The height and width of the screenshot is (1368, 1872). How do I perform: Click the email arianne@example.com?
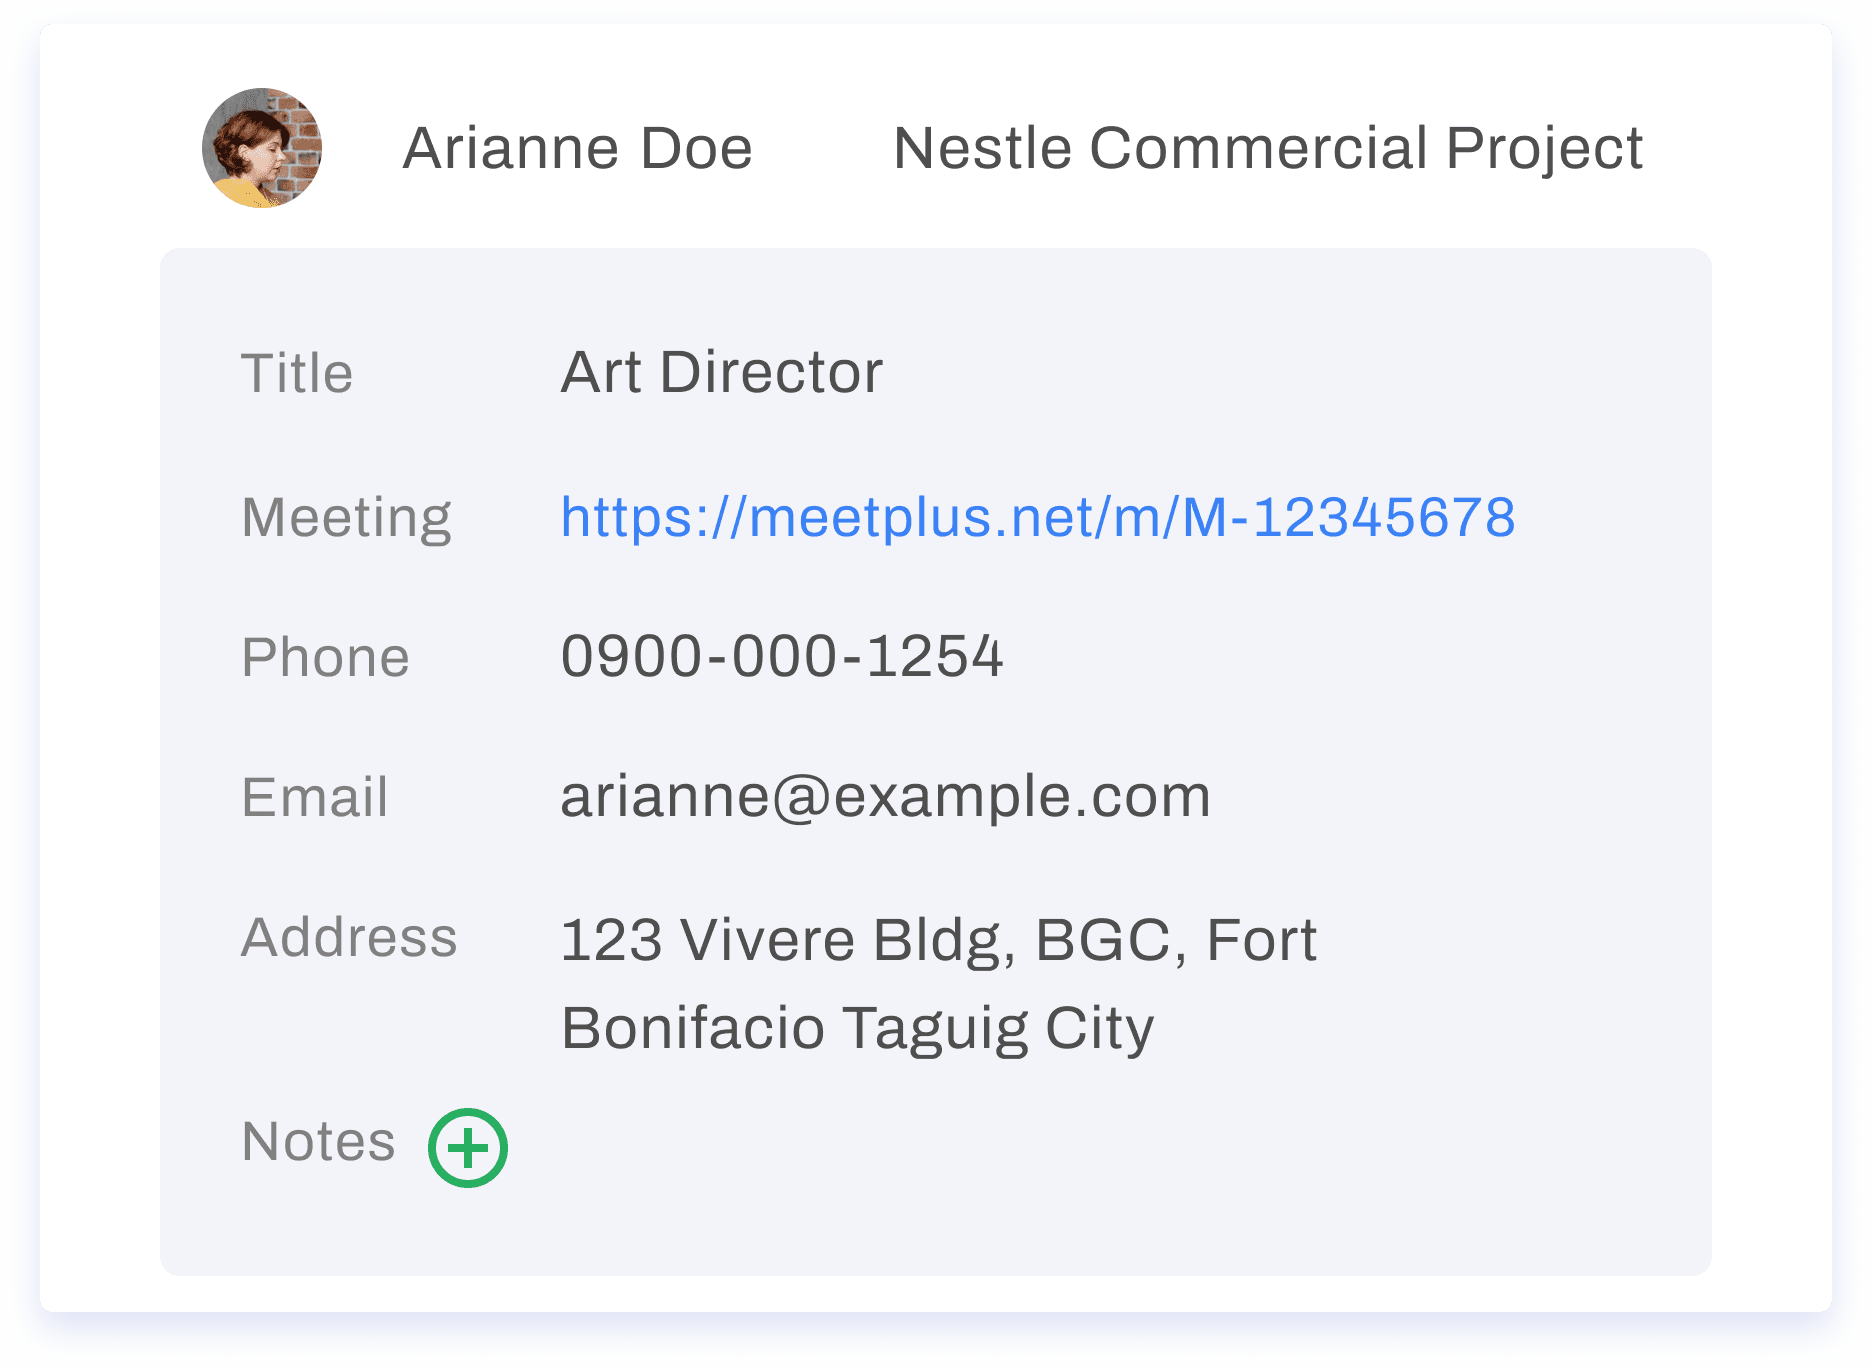[885, 797]
